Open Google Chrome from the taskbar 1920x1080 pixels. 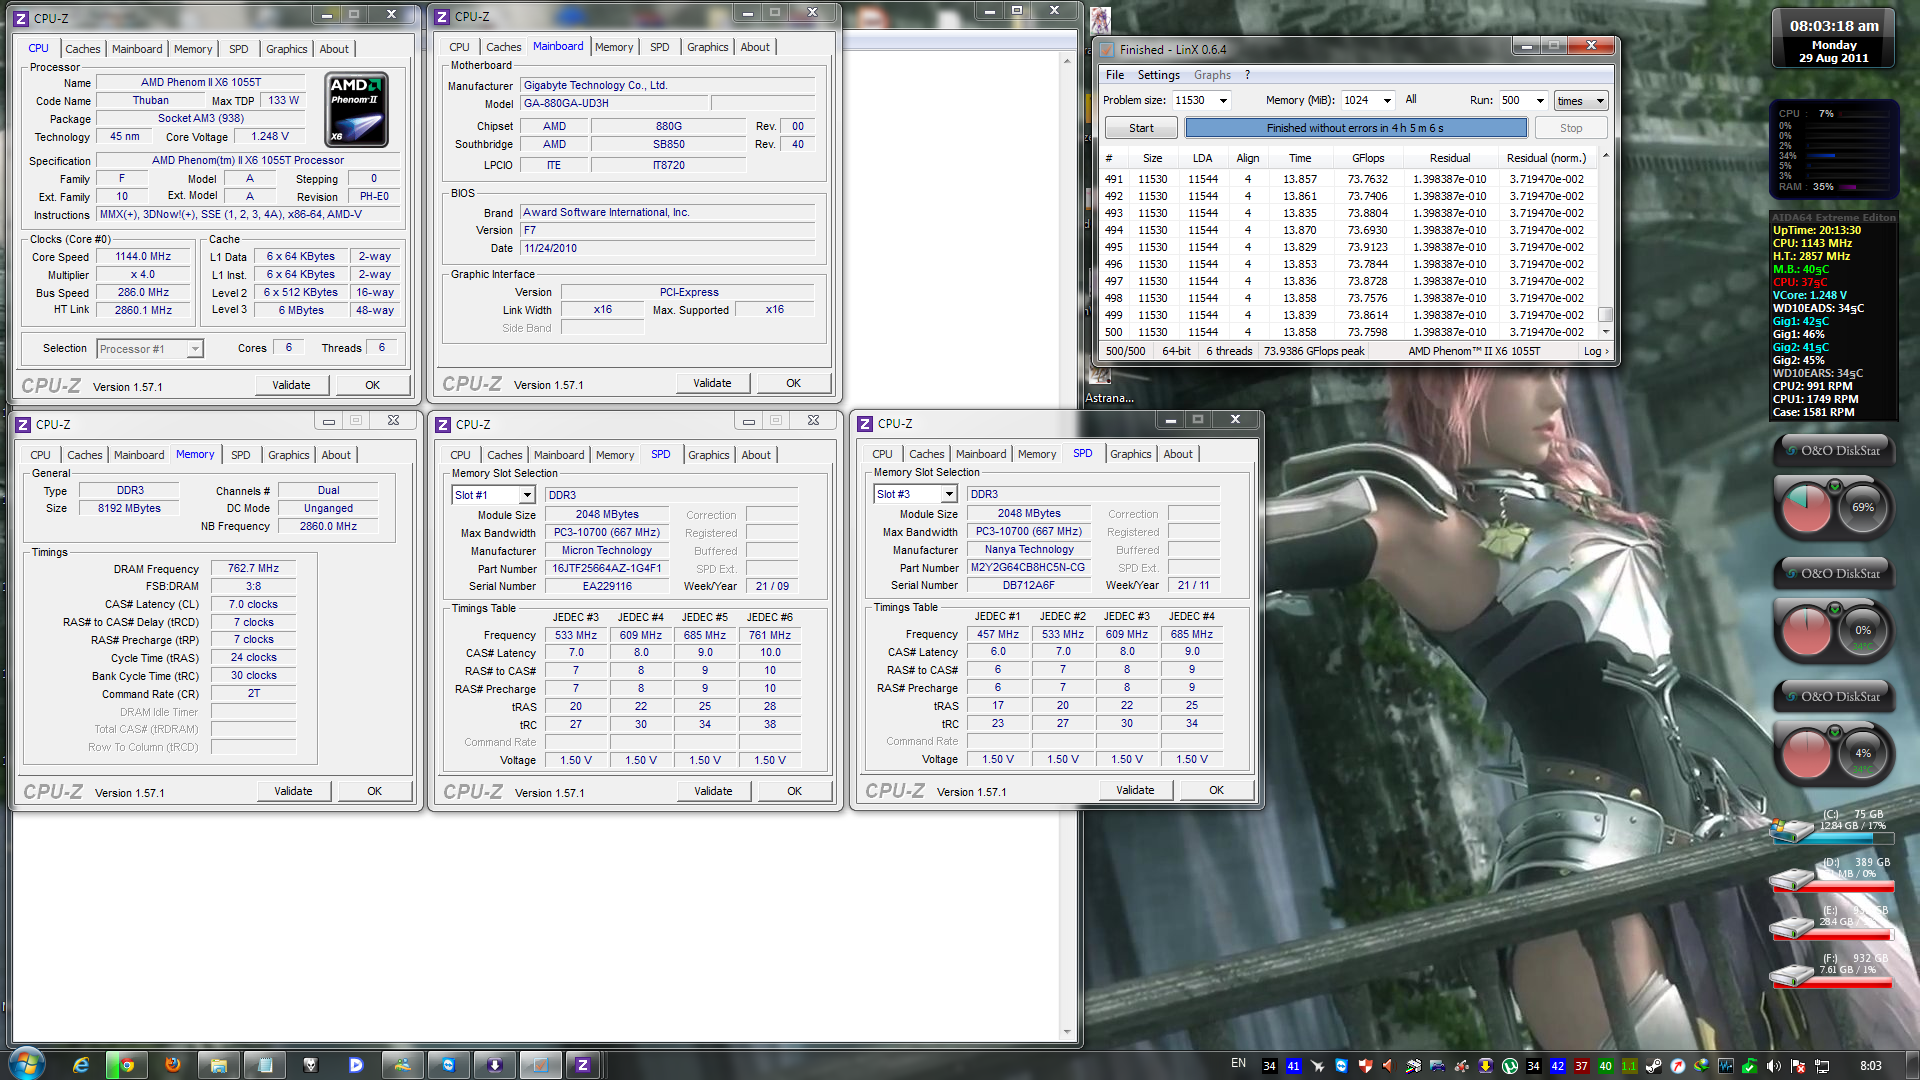(126, 1065)
